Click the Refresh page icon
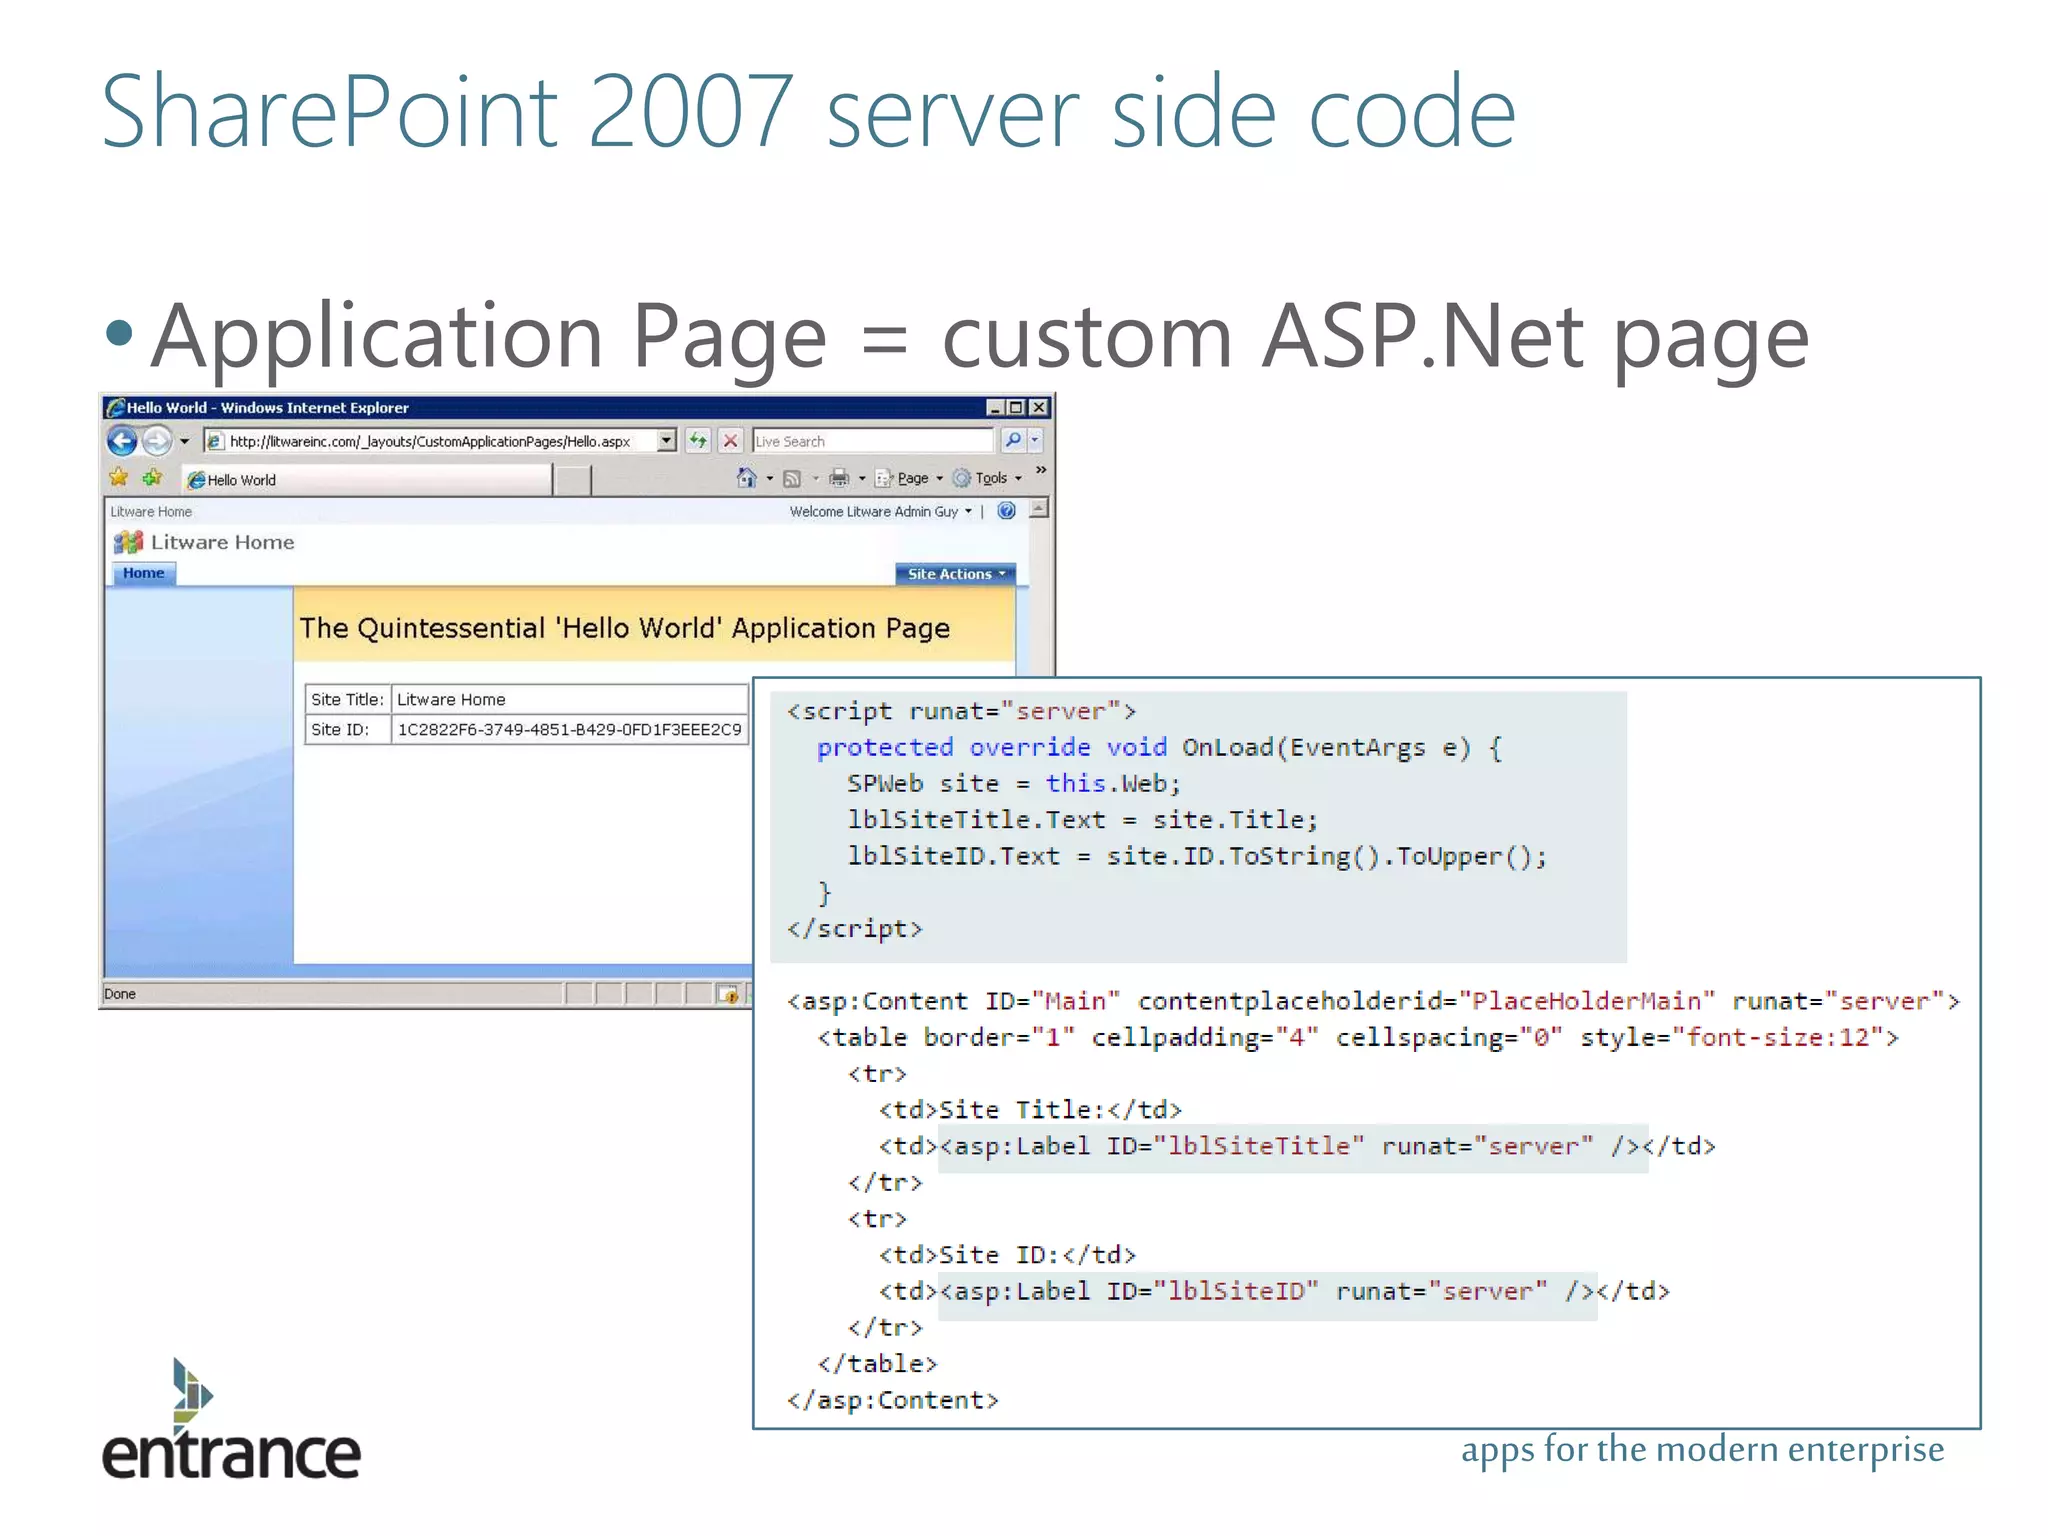 699,441
